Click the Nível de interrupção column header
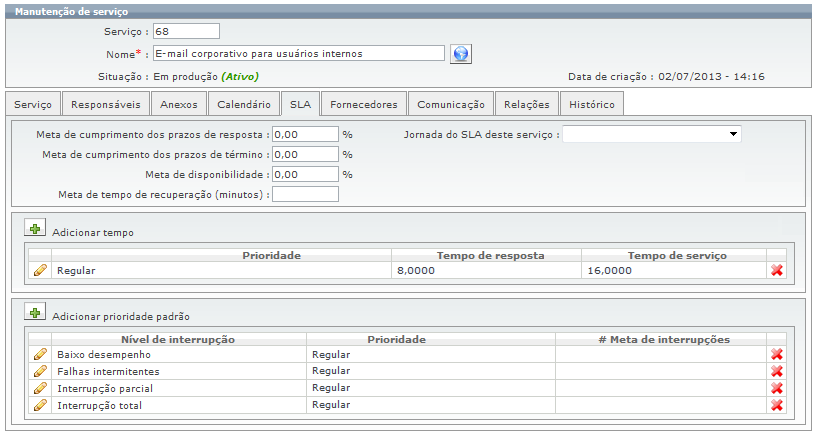The image size is (817, 436). click(x=178, y=340)
